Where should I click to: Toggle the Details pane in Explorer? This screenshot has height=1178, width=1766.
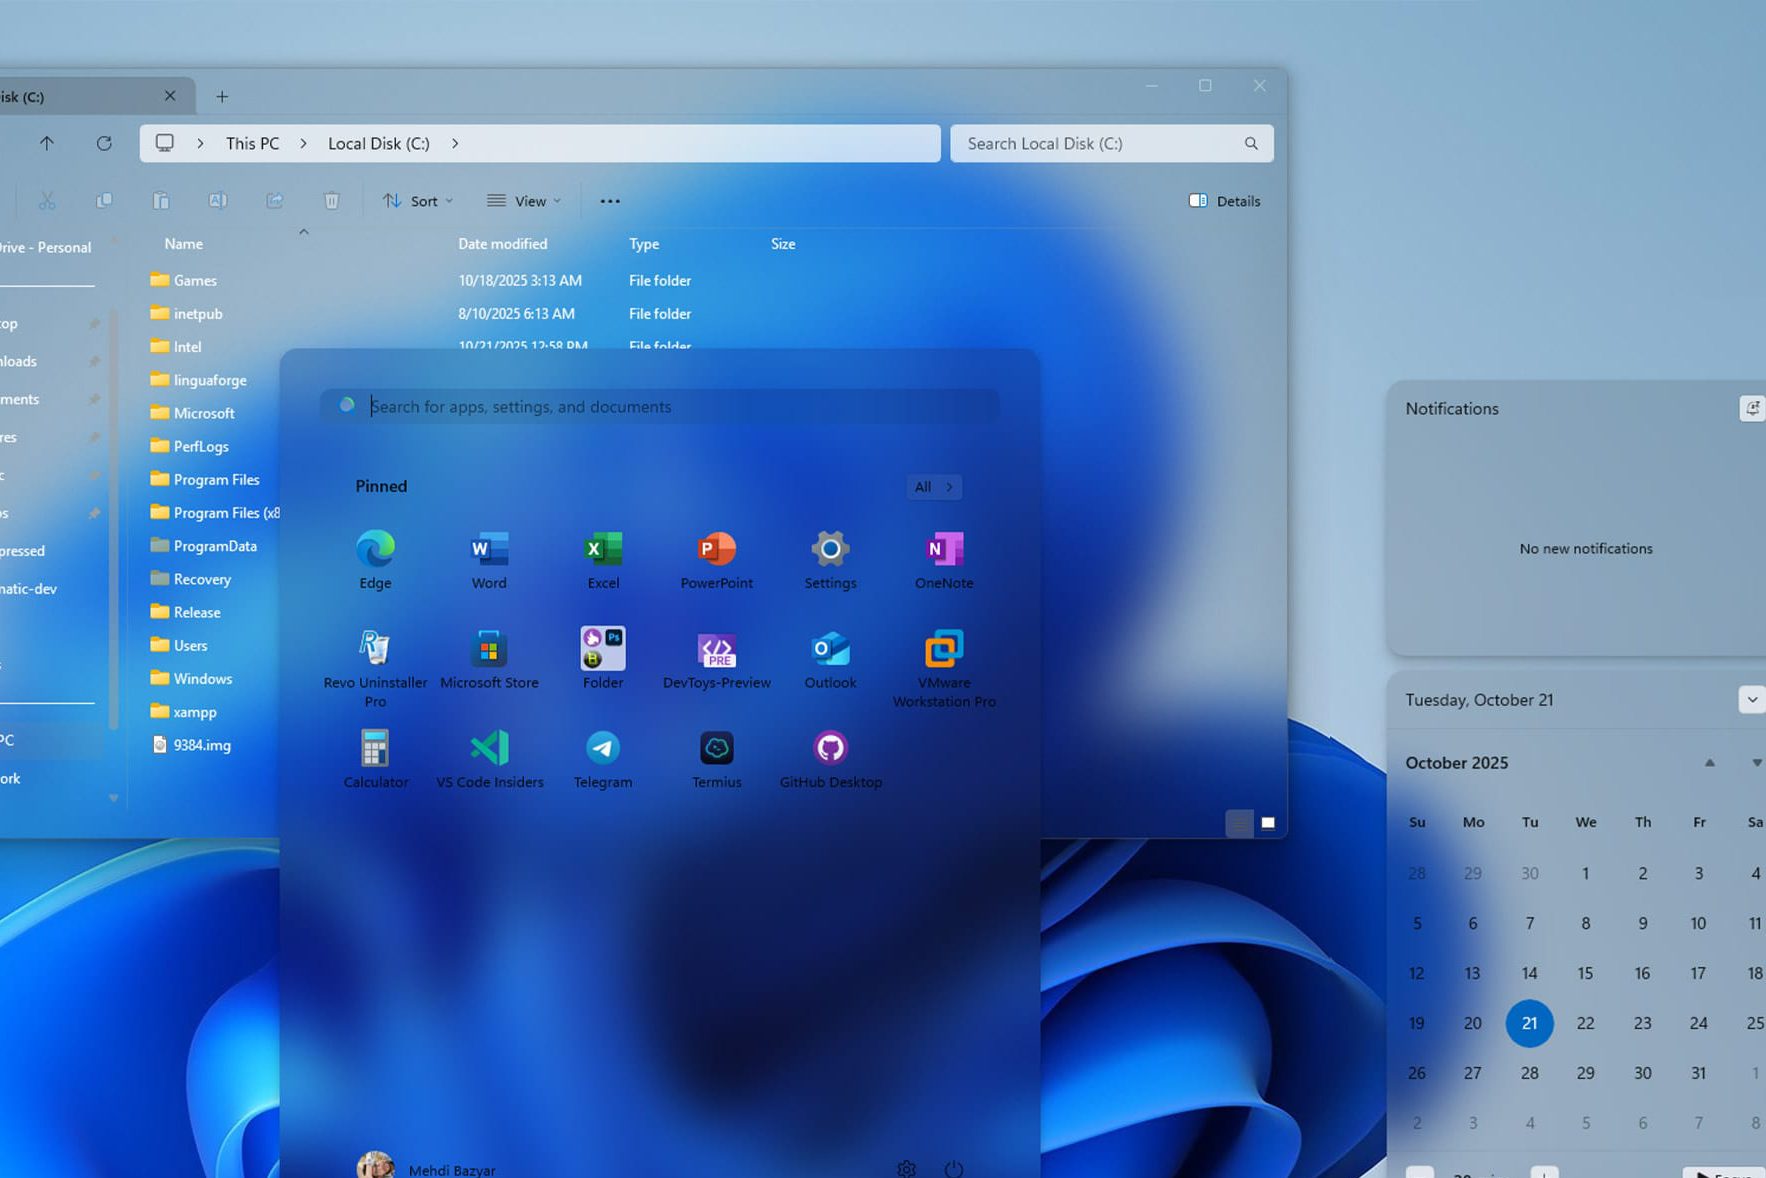click(1224, 201)
